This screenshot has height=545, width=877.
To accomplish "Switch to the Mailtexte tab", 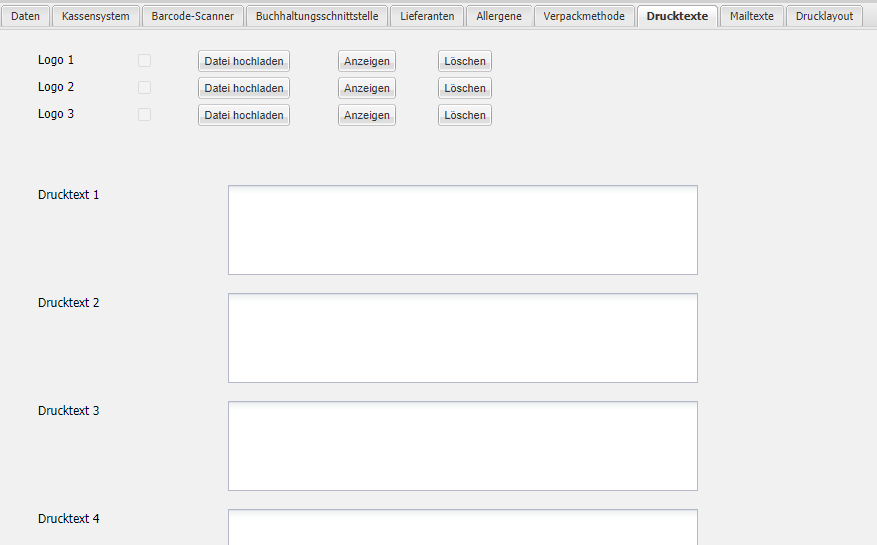I will pyautogui.click(x=752, y=16).
